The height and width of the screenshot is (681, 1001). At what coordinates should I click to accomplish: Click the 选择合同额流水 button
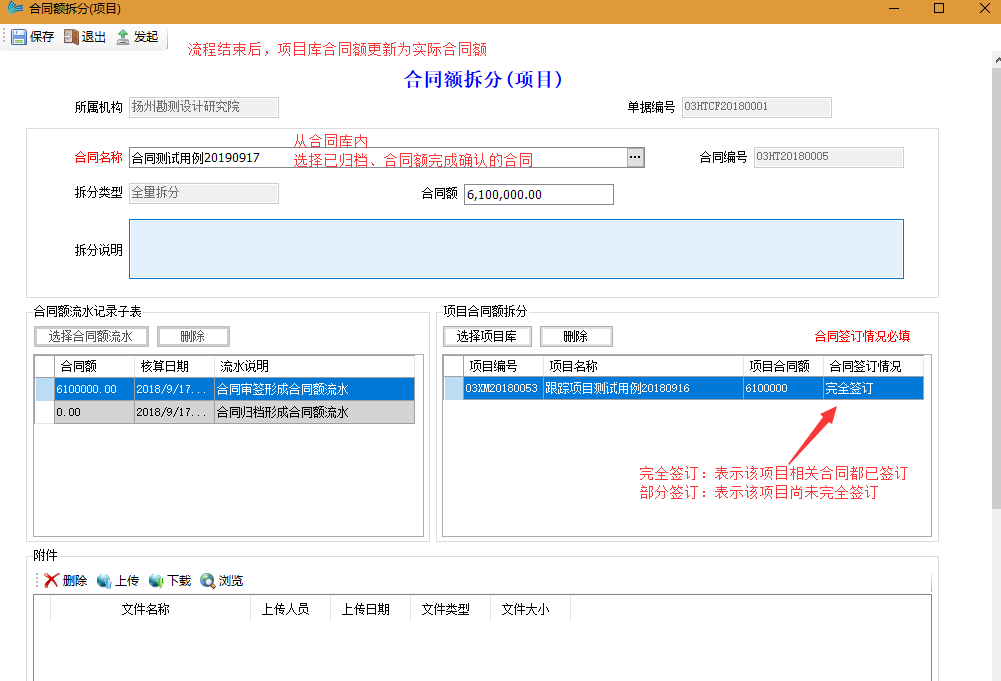pos(91,337)
